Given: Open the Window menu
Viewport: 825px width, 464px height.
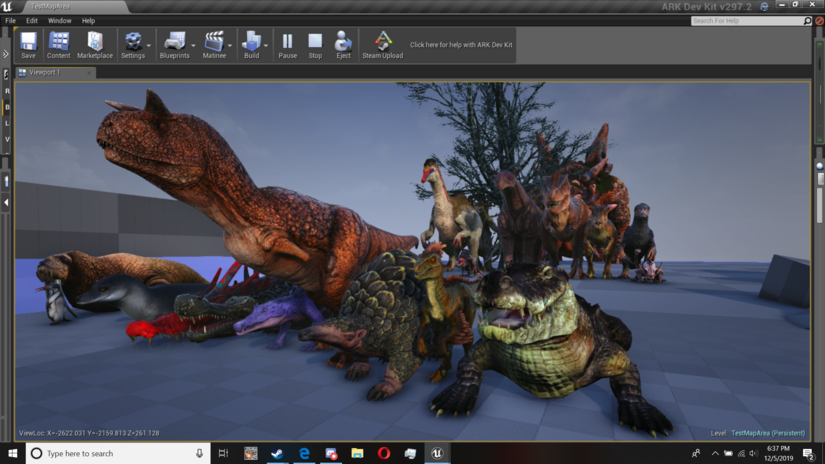Looking at the screenshot, I should click(59, 20).
